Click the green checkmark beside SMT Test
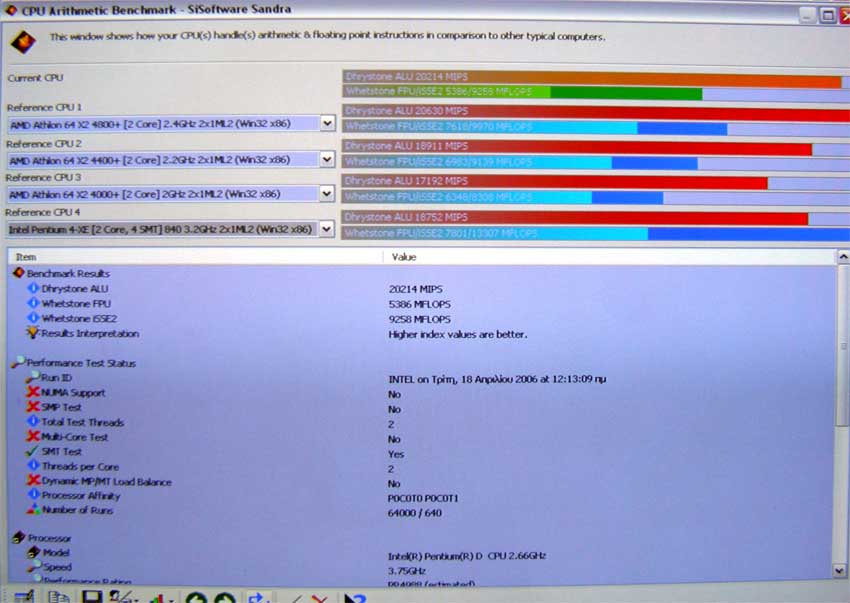850x603 pixels. (33, 451)
